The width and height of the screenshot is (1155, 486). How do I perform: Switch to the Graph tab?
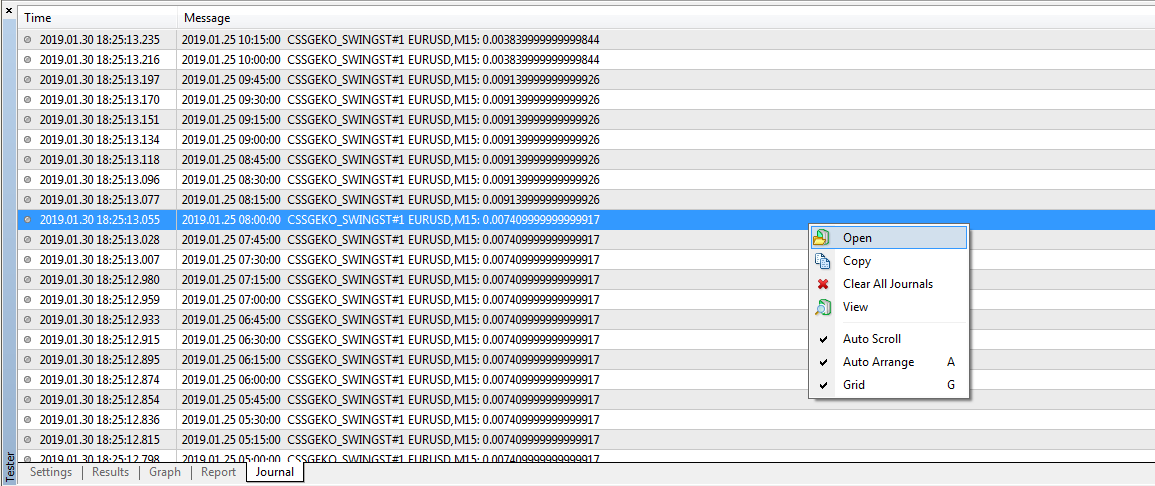pos(165,472)
